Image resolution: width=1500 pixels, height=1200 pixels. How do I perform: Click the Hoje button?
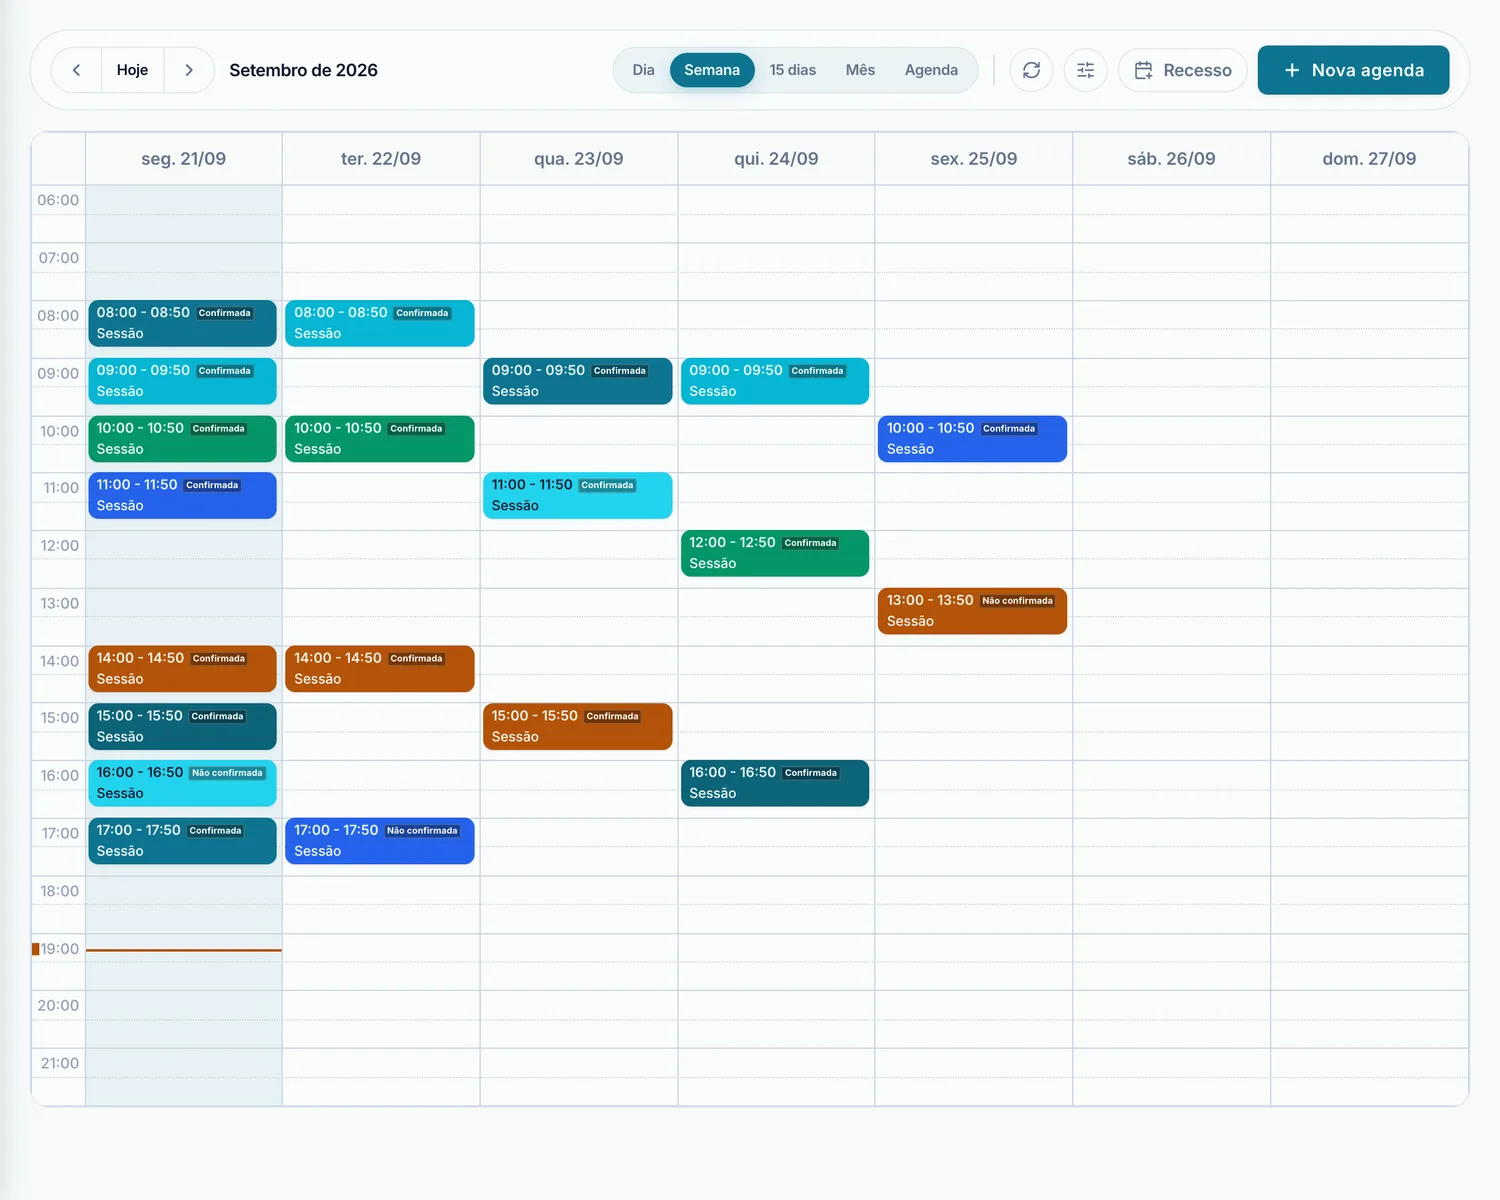[132, 70]
